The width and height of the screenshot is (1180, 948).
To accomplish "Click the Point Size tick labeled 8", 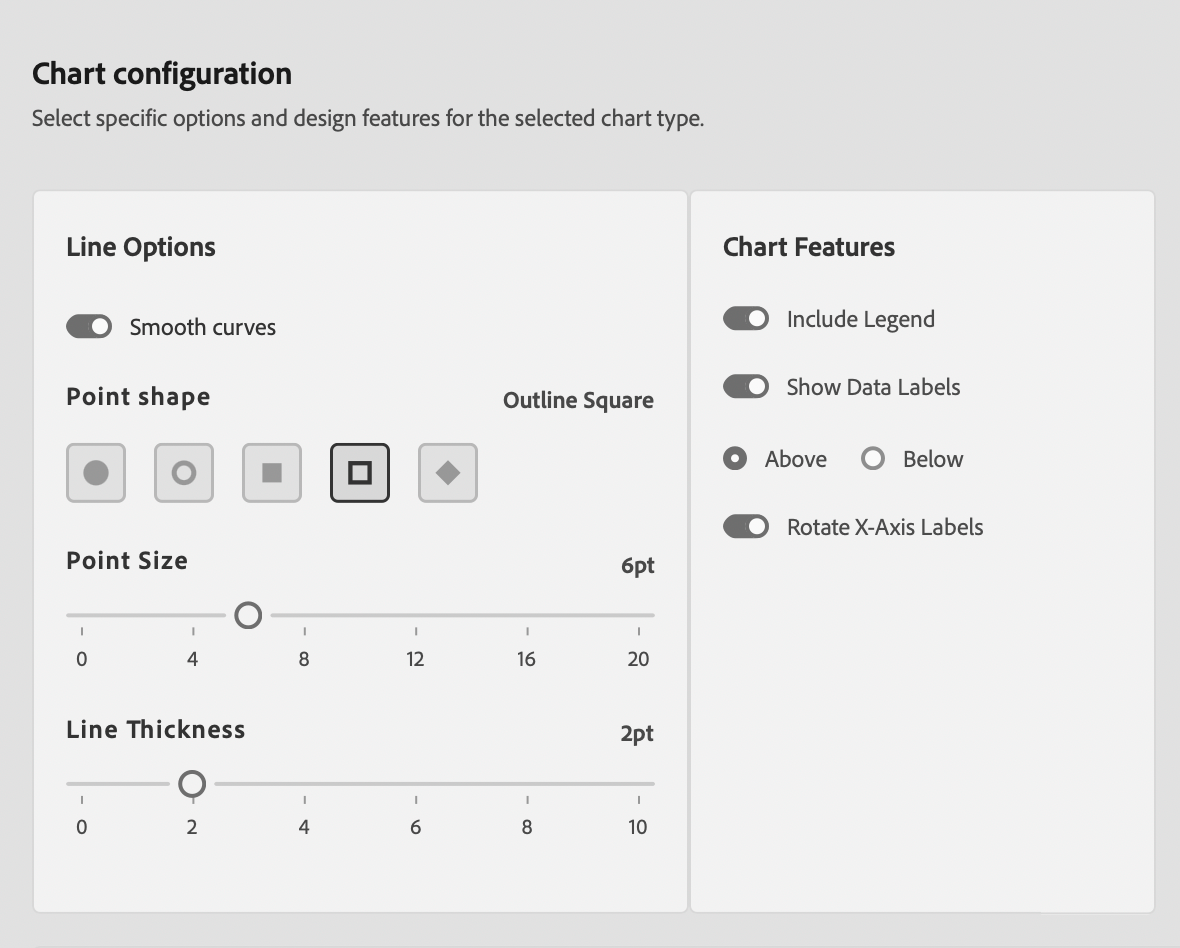I will point(304,659).
